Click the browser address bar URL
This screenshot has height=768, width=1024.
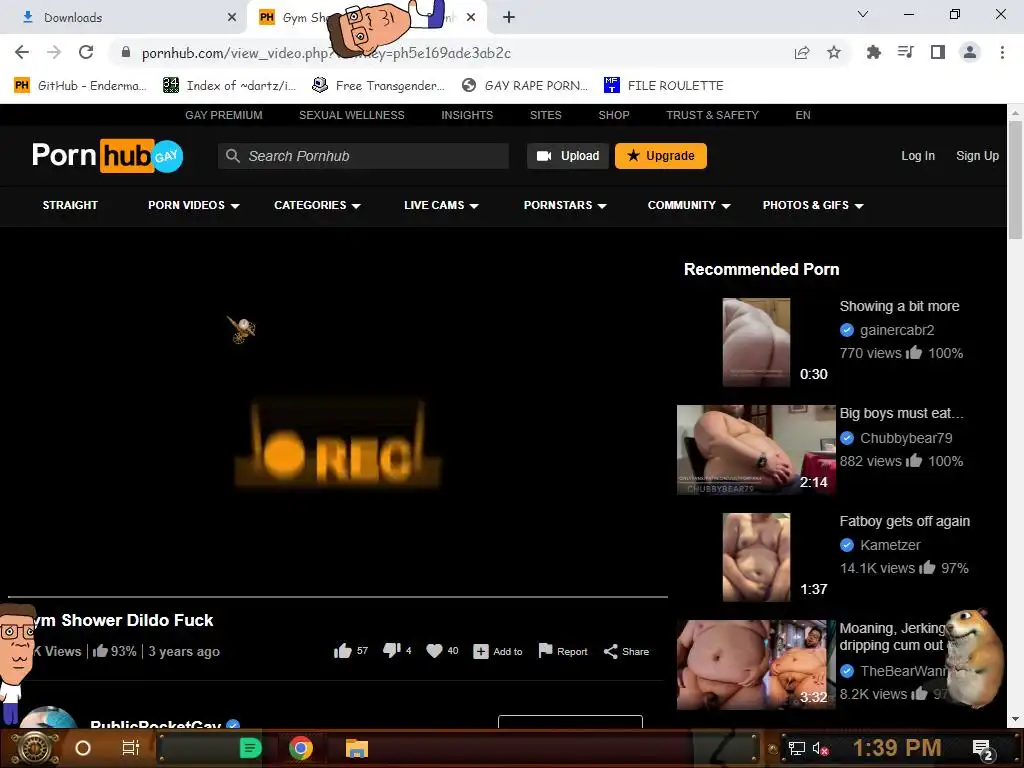point(326,53)
